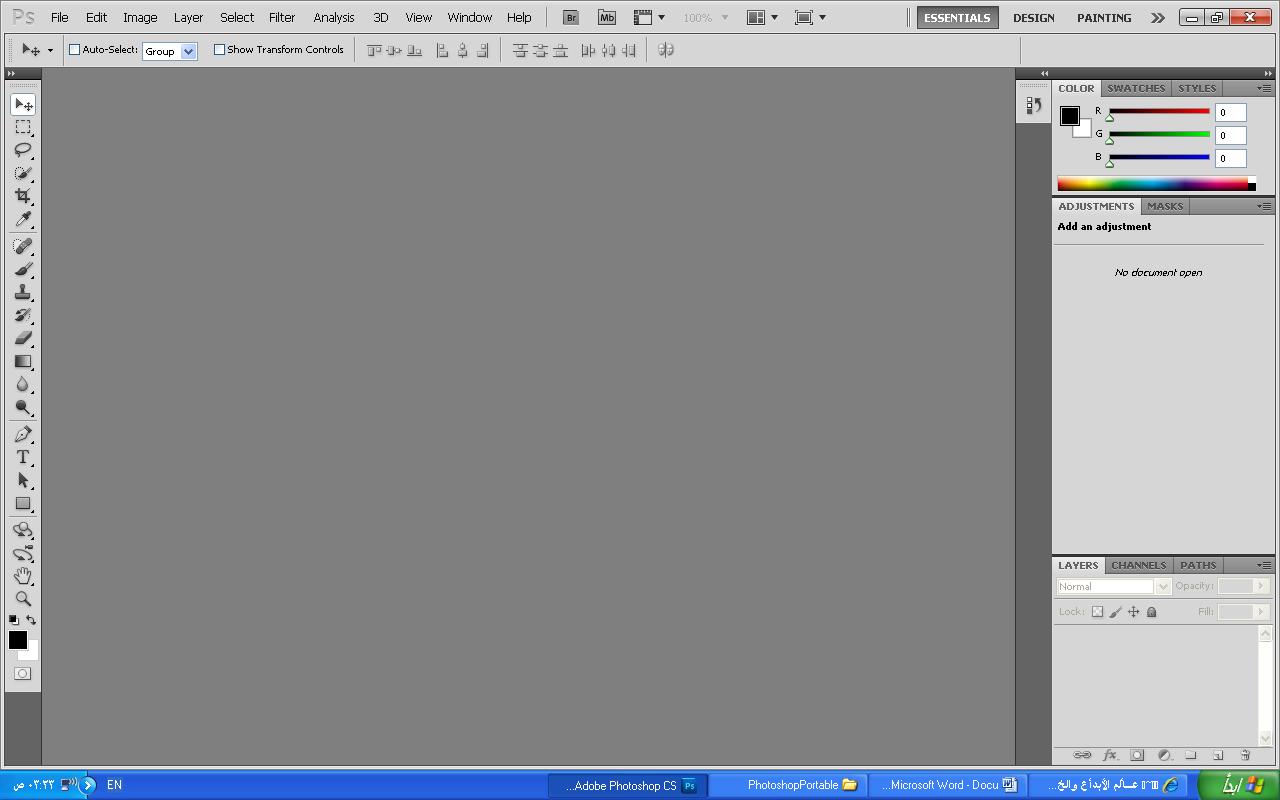The image size is (1280, 800).
Task: Launch Adobe Bridge from the Br icon
Action: [x=570, y=17]
